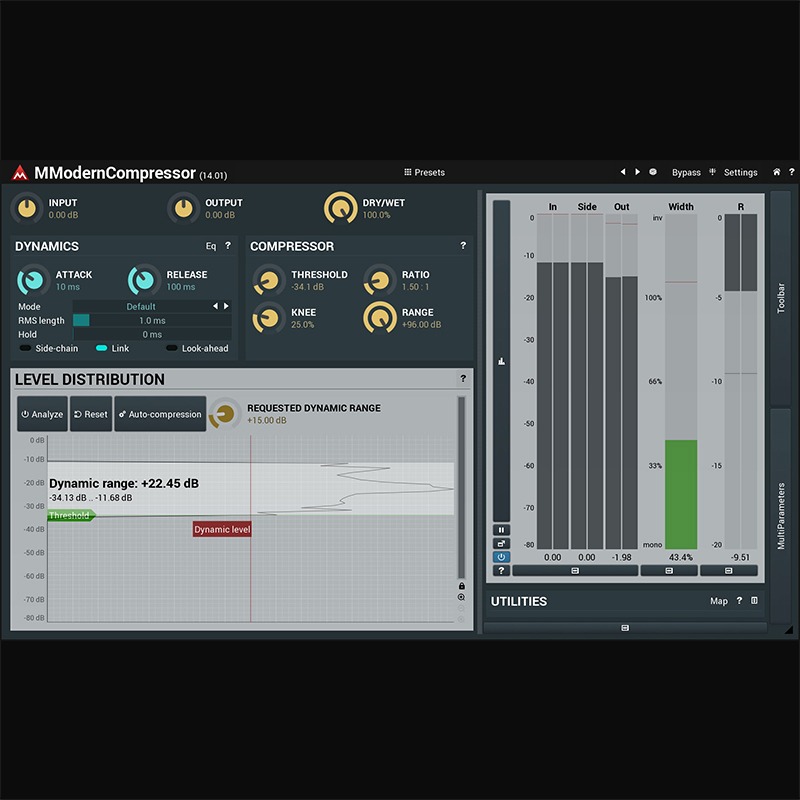The height and width of the screenshot is (800, 800).
Task: Click the RATIO value 1.50 : 1
Action: pyautogui.click(x=415, y=287)
